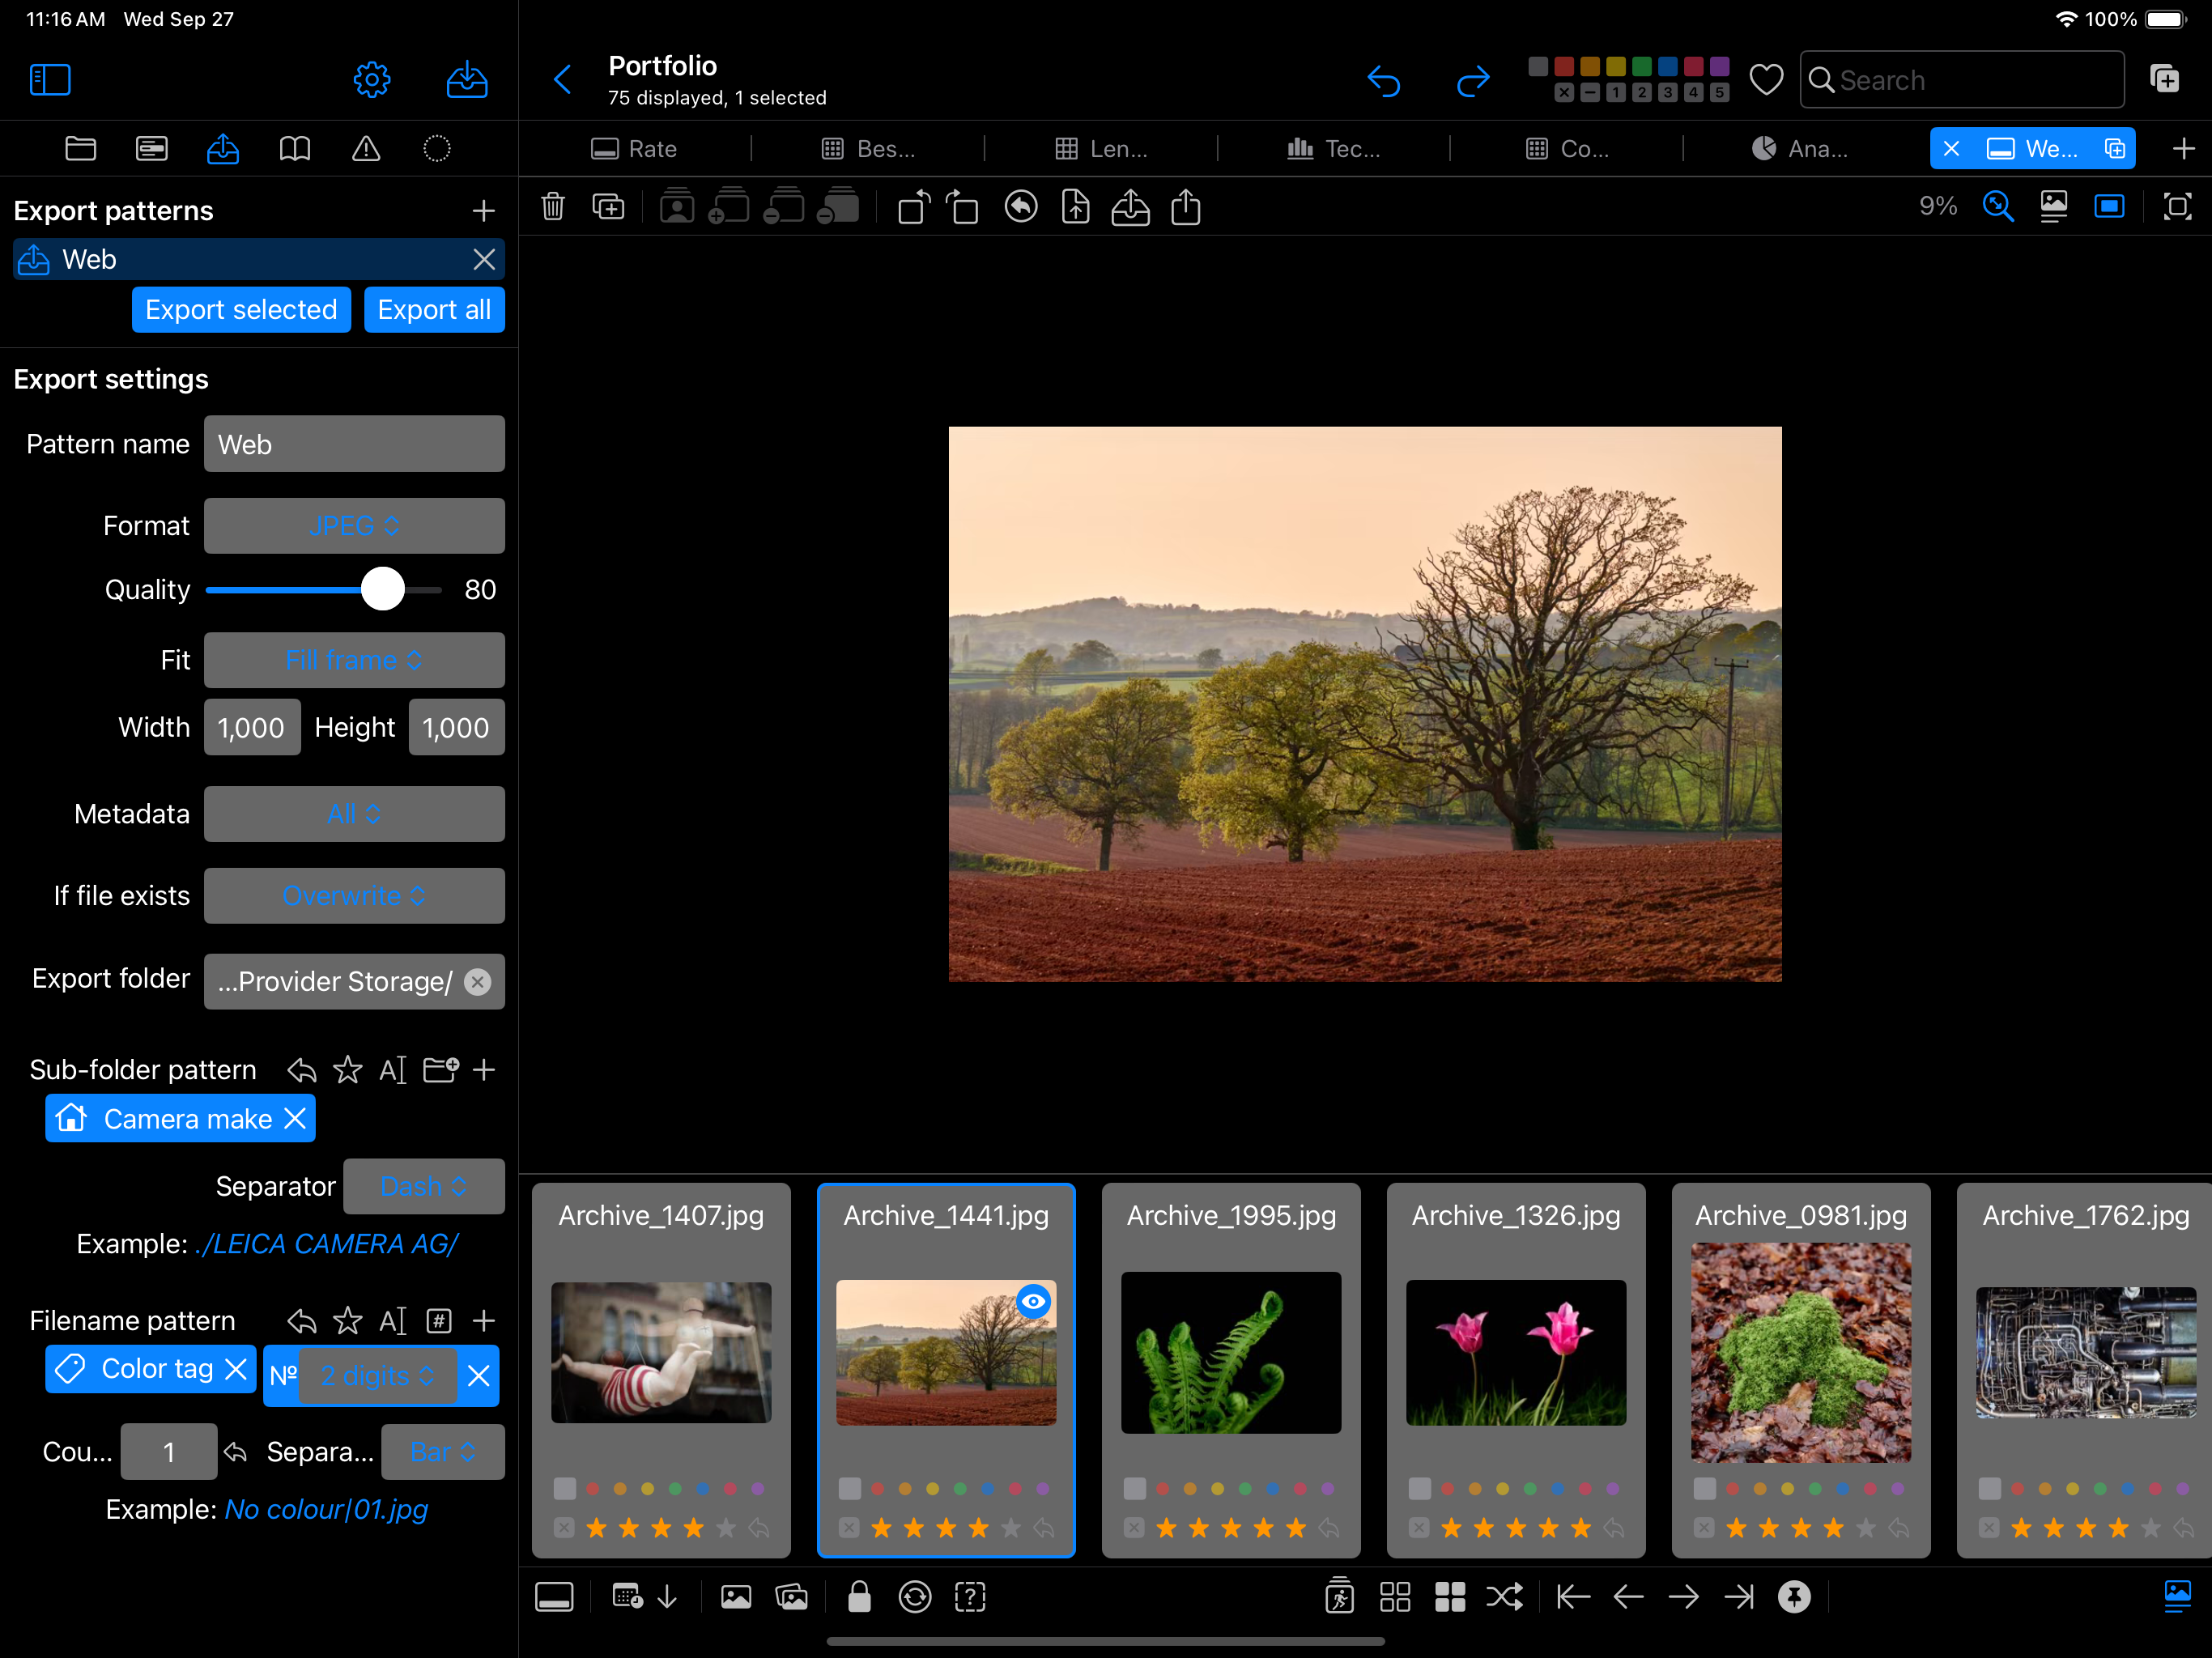Click the revert circular arrow in toolbar
2212x1658 pixels.
(1021, 207)
